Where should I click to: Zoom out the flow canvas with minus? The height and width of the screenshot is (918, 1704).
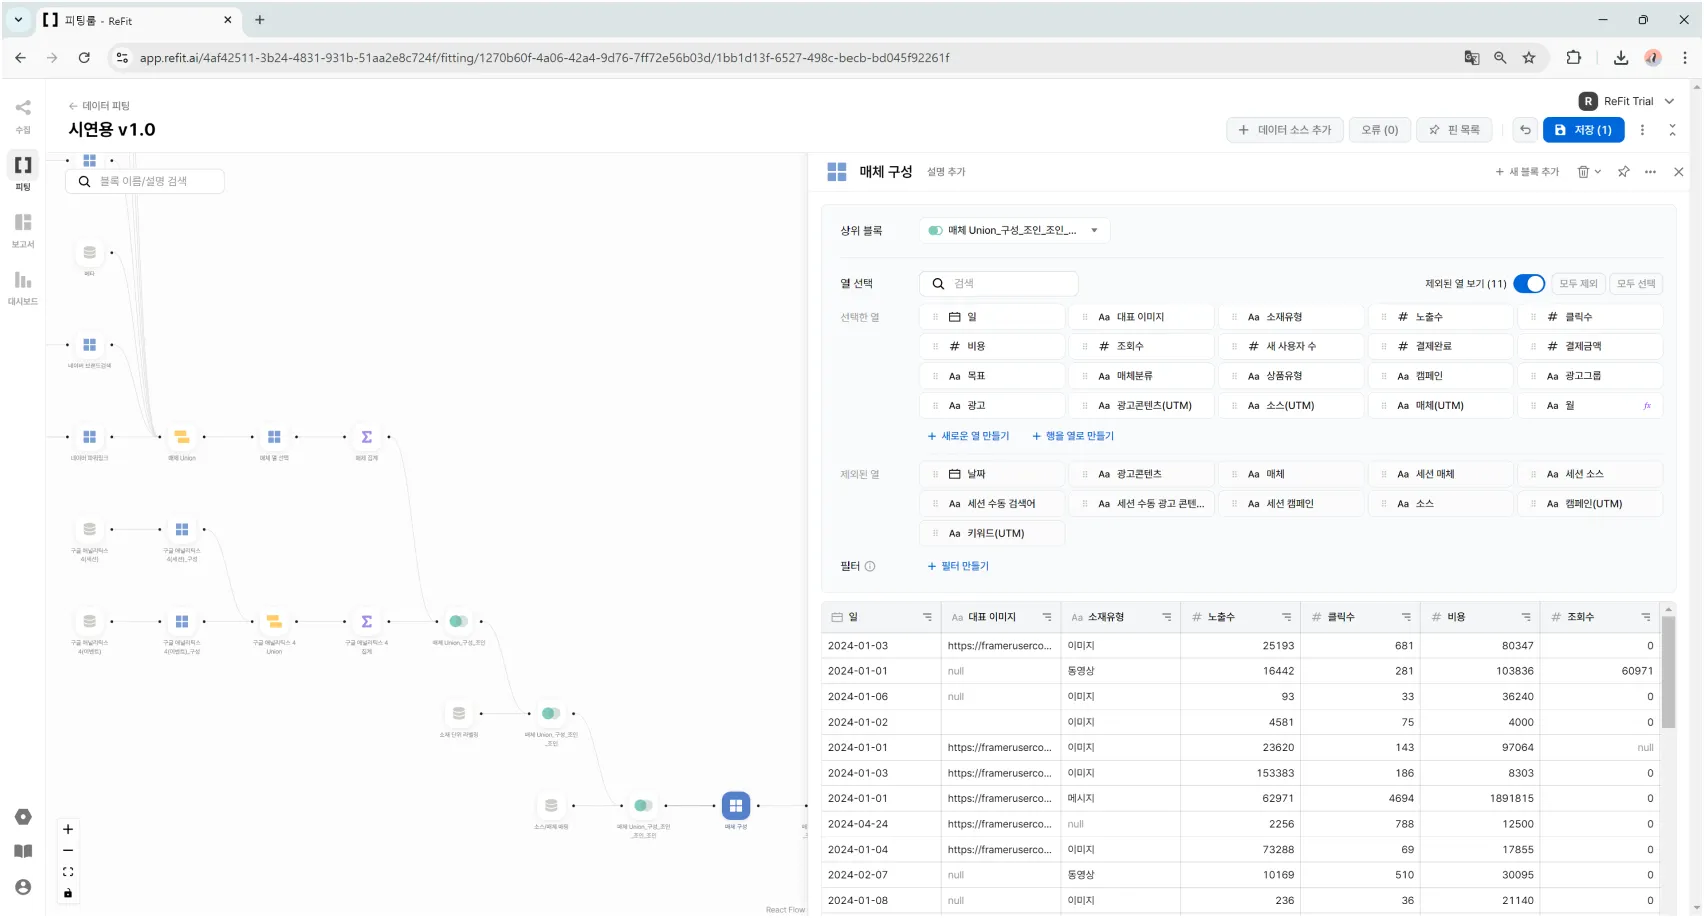click(x=68, y=850)
